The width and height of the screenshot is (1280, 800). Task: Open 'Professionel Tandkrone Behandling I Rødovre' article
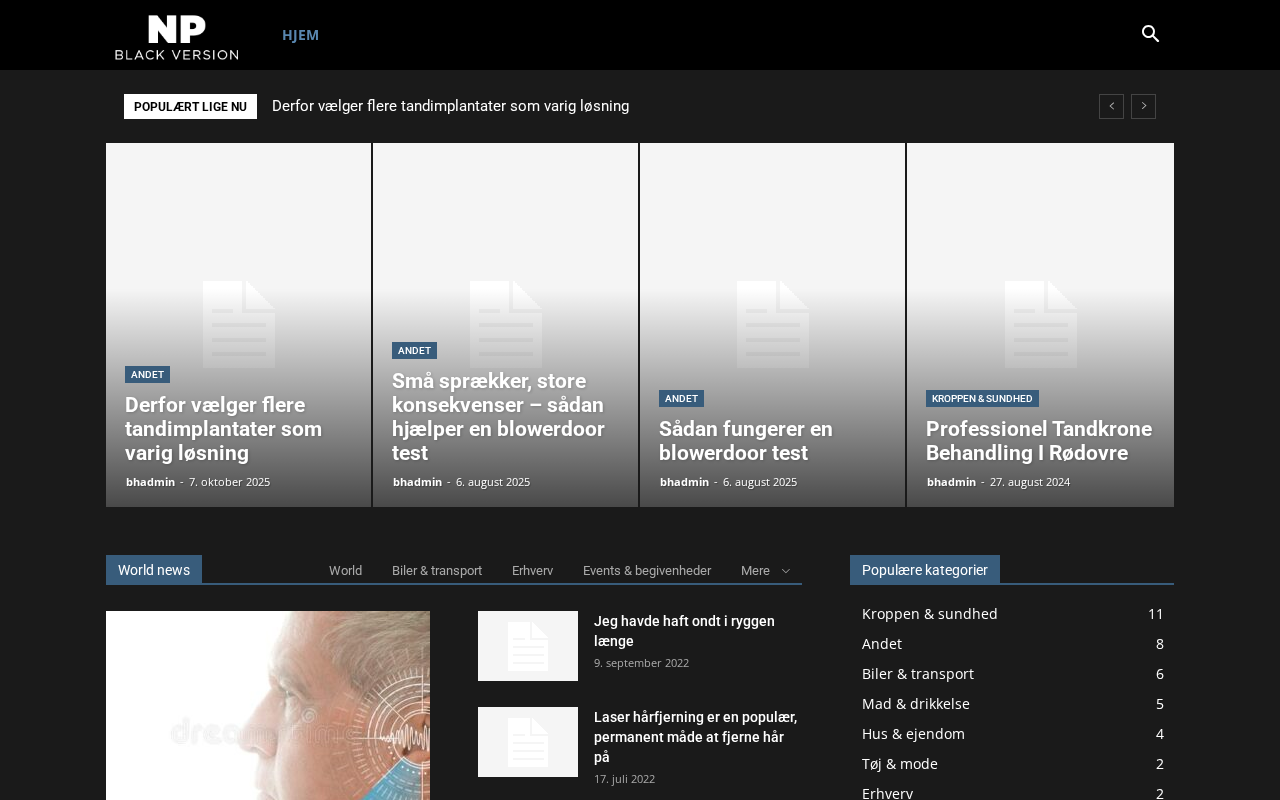coord(1038,441)
